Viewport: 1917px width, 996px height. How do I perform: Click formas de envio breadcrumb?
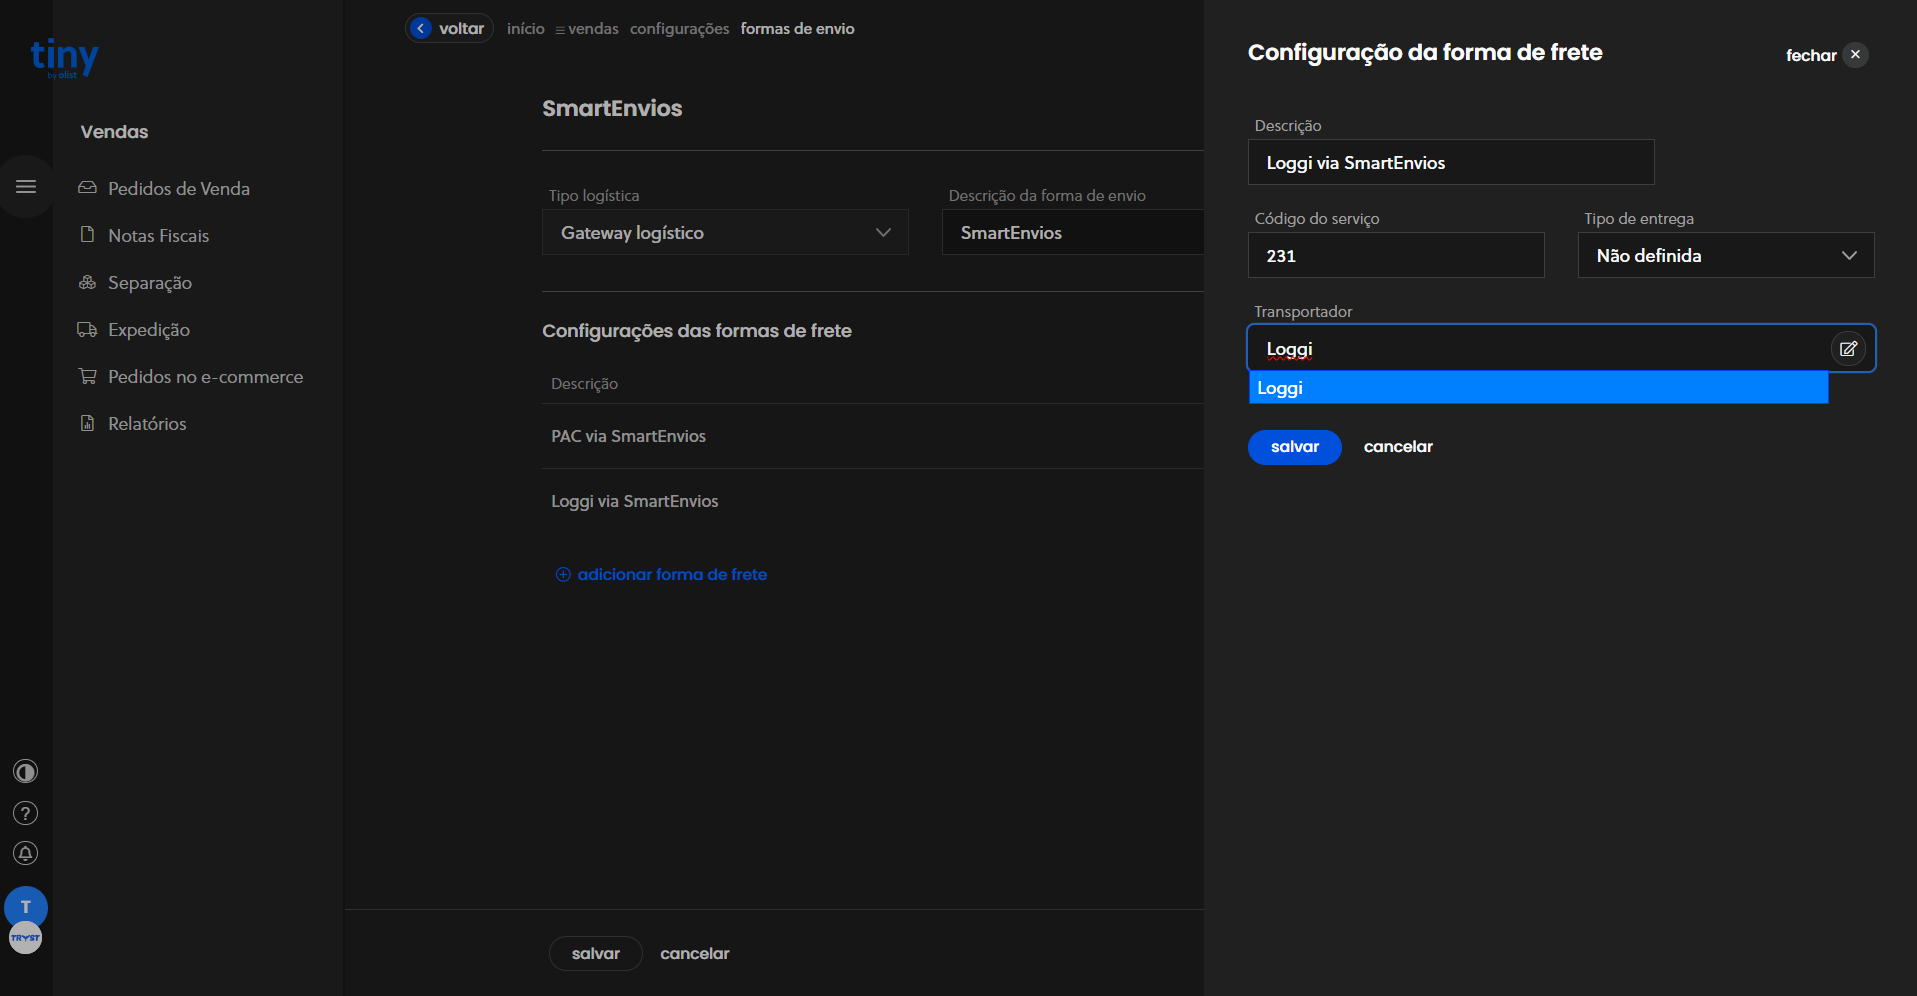798,28
